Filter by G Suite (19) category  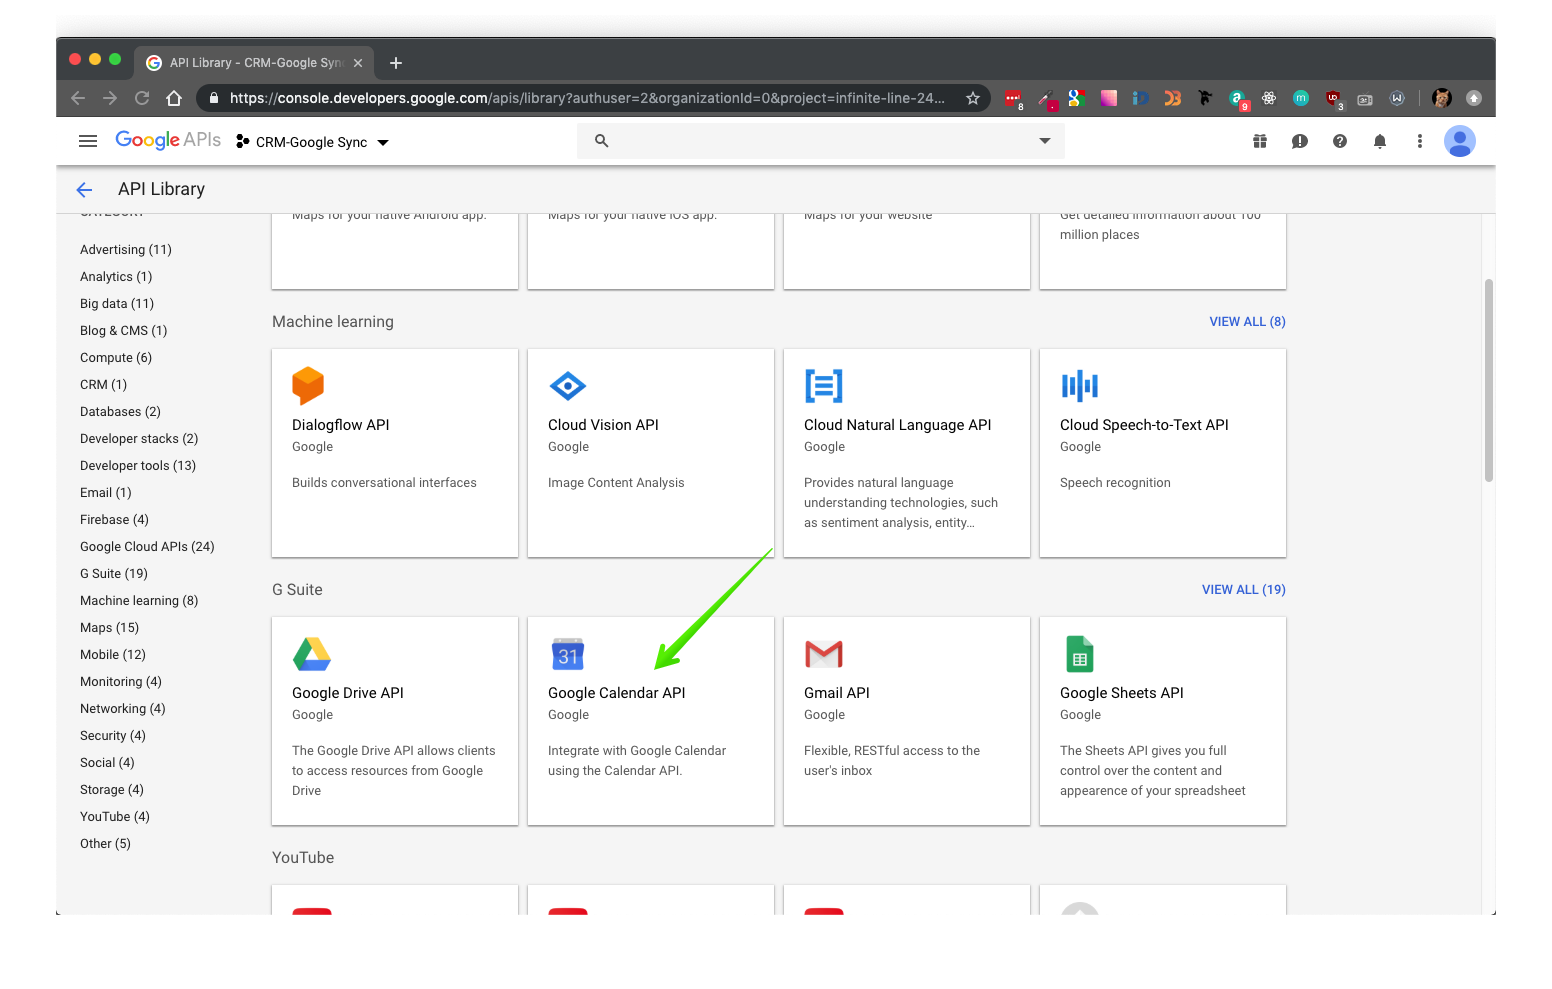[114, 574]
